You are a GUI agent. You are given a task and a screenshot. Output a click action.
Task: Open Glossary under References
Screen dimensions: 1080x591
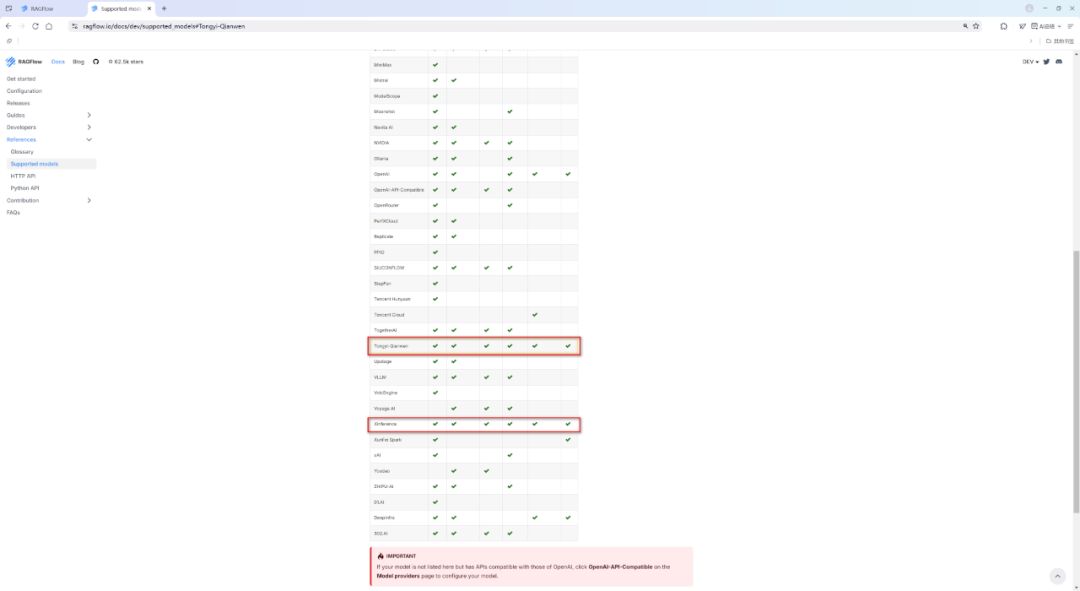[x=22, y=152]
